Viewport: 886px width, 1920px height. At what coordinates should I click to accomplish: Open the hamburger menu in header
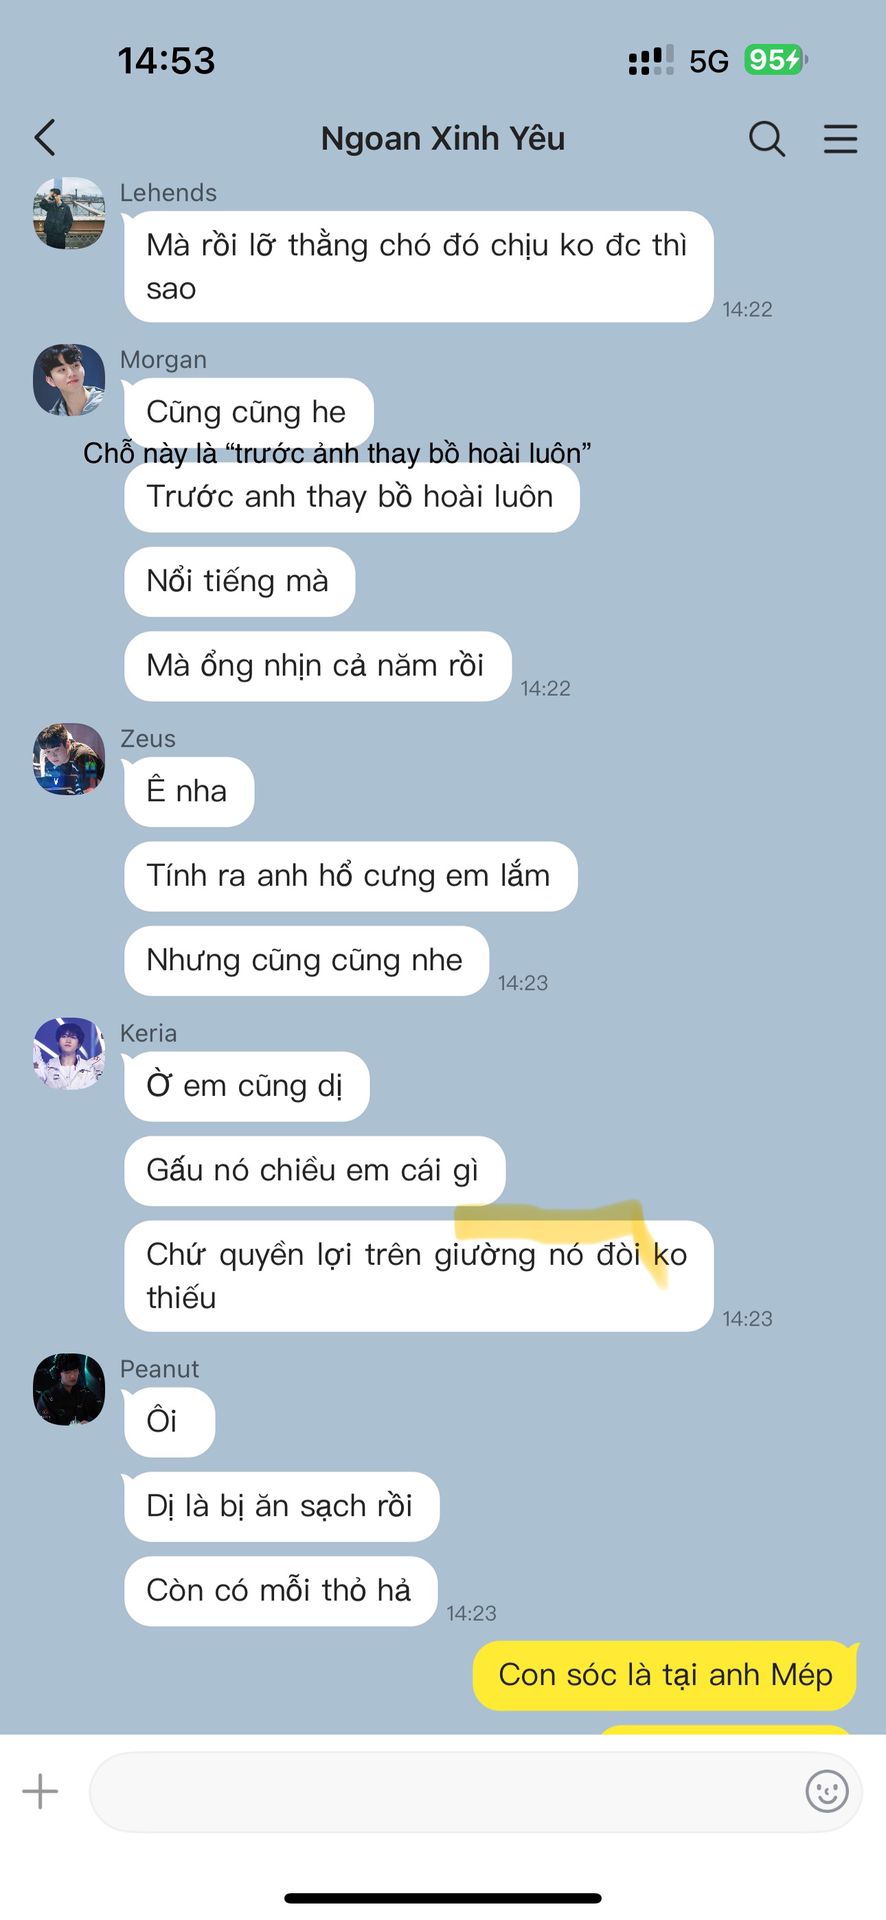point(841,139)
